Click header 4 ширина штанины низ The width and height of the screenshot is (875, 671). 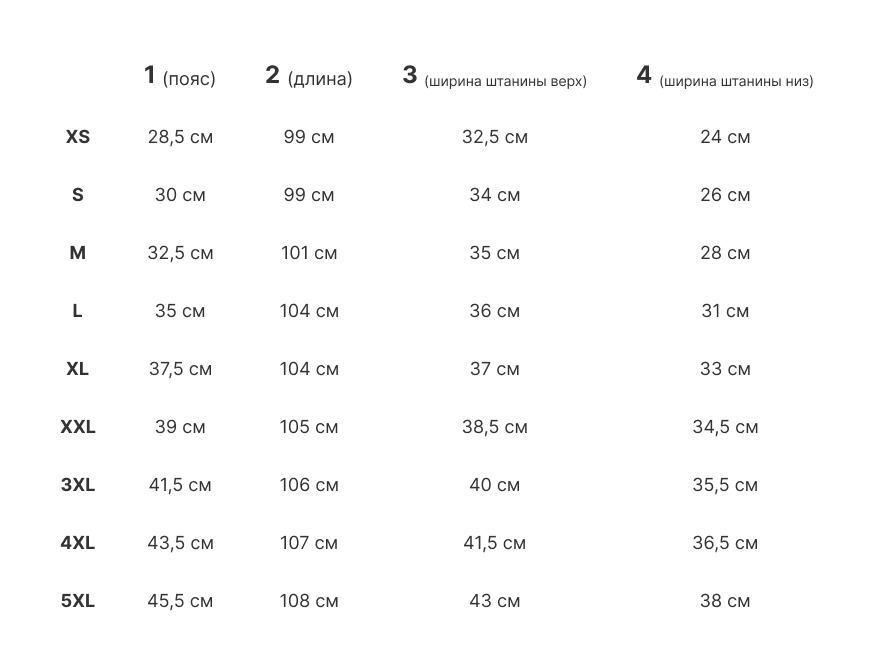[x=725, y=78]
